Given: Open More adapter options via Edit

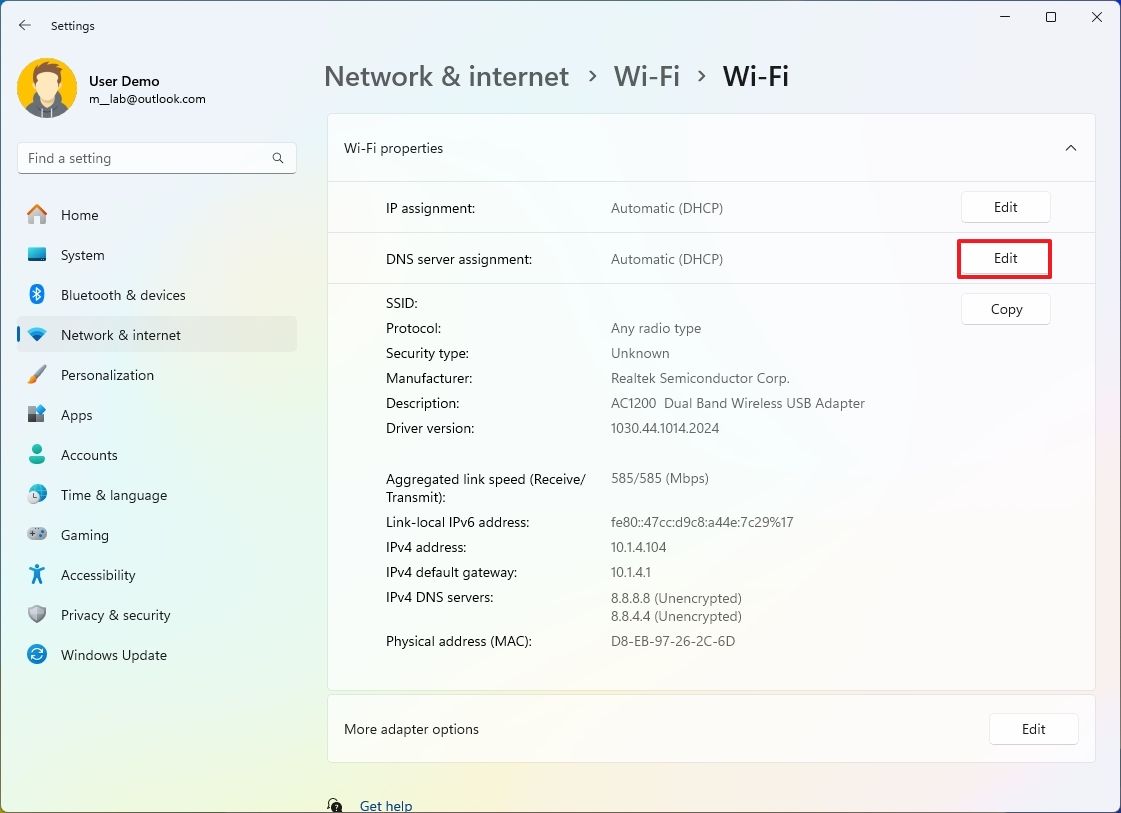Looking at the screenshot, I should 1033,729.
